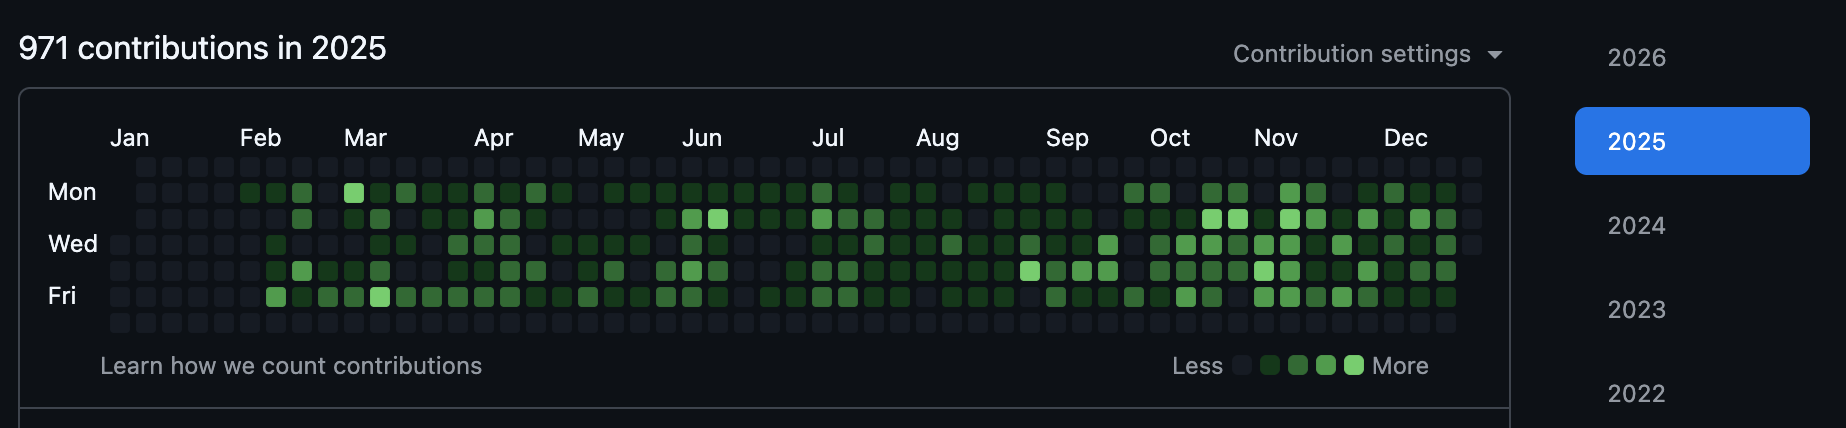The height and width of the screenshot is (428, 1846).
Task: Click the darkest legend square next to Less
Action: [1242, 365]
